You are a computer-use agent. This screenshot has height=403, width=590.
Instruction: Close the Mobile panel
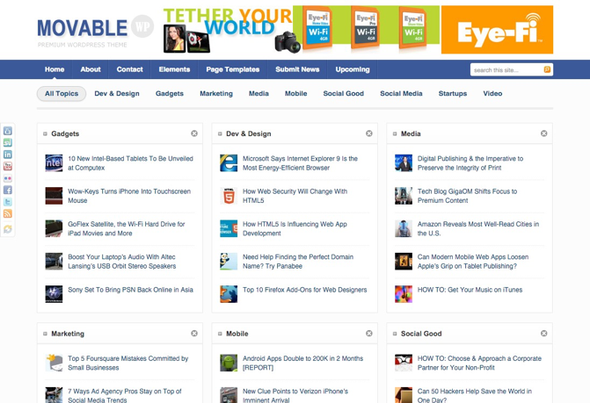pyautogui.click(x=369, y=333)
